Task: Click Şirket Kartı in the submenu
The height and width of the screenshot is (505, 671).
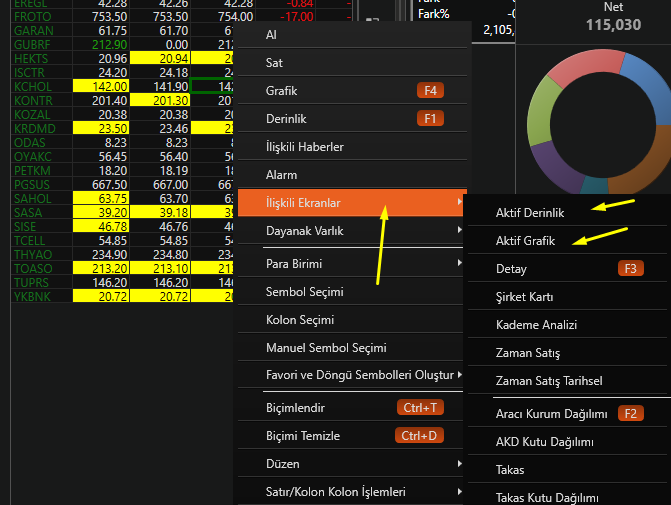Action: coord(524,297)
